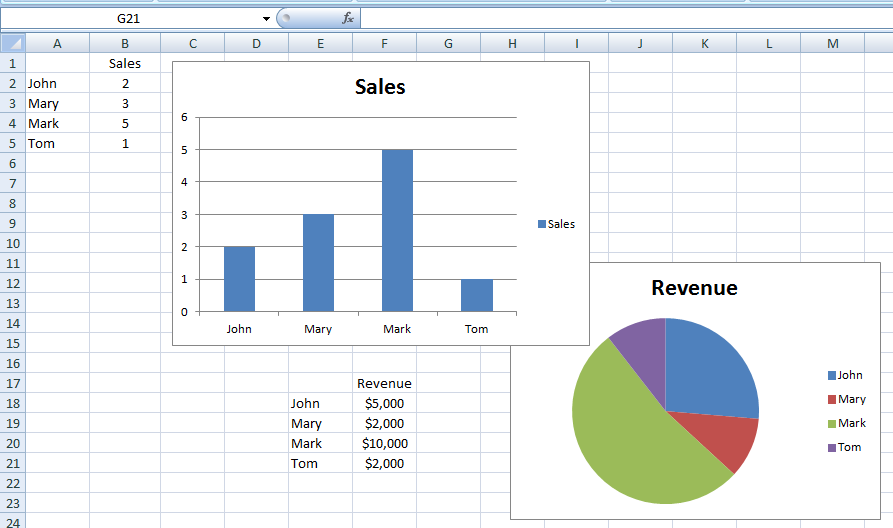The image size is (893, 528).
Task: Click the Mark axis label in bar chart
Action: (x=397, y=329)
